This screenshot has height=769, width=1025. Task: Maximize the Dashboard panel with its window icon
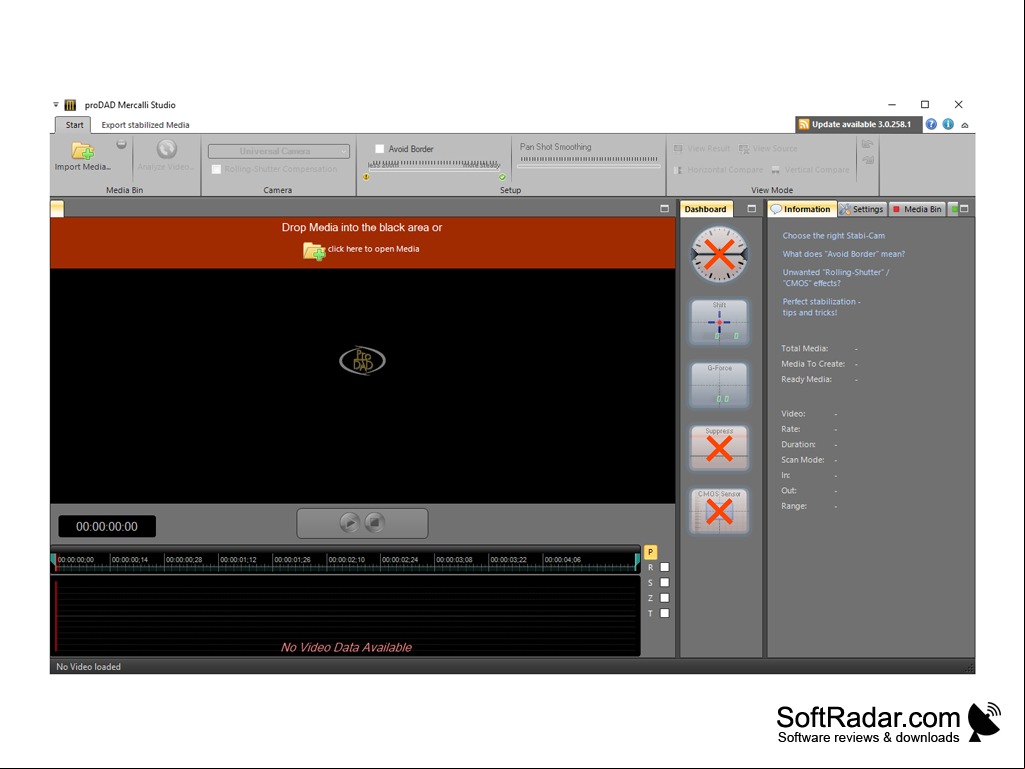pos(751,209)
